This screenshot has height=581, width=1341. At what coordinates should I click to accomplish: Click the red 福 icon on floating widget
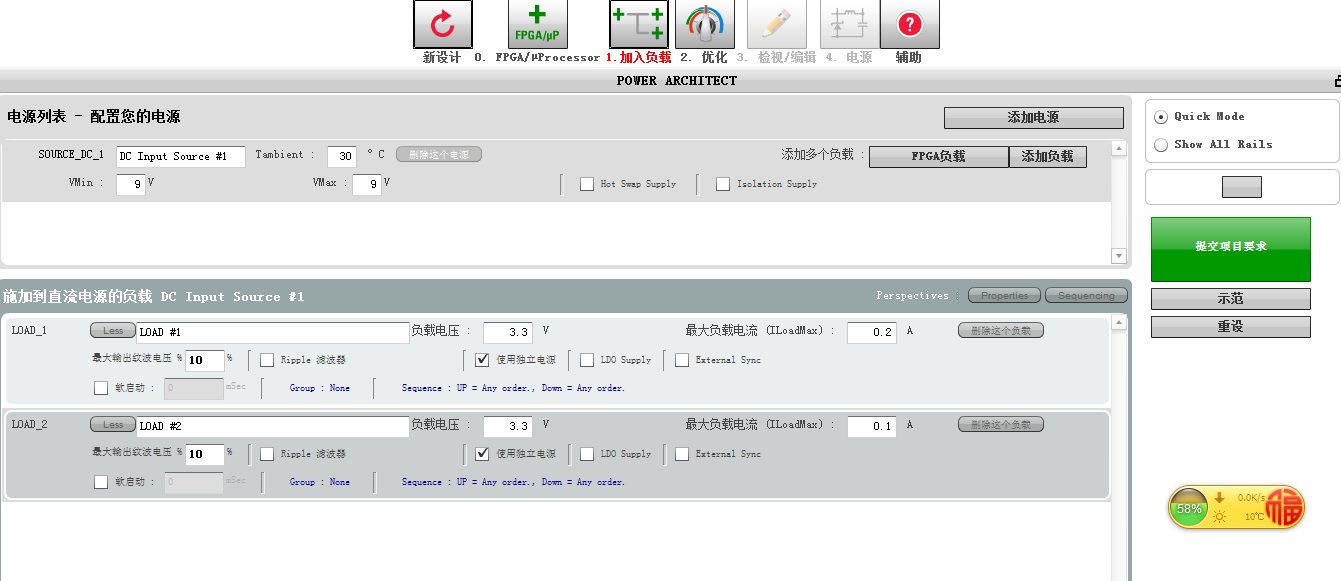click(x=1287, y=508)
